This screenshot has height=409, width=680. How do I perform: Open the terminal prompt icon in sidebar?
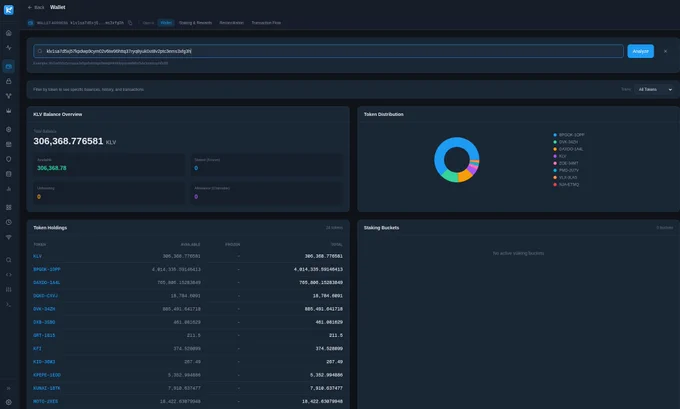[9, 304]
